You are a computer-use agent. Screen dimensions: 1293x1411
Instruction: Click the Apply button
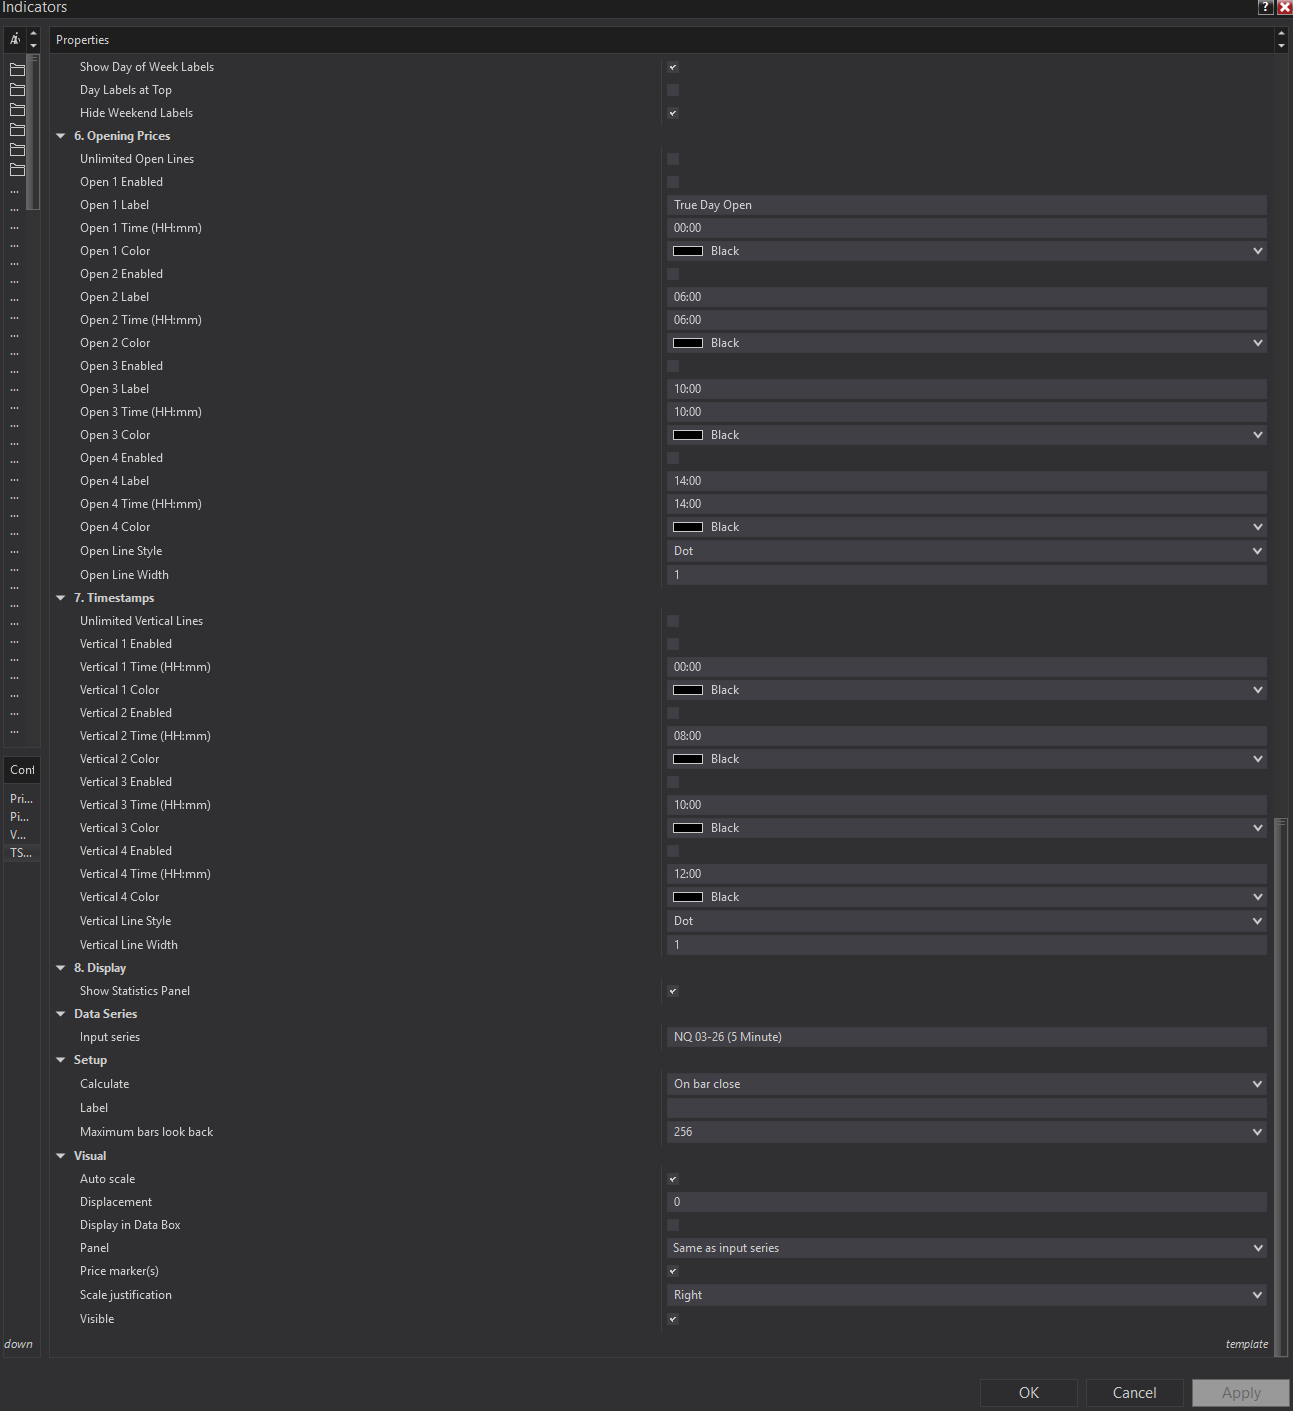click(x=1241, y=1393)
